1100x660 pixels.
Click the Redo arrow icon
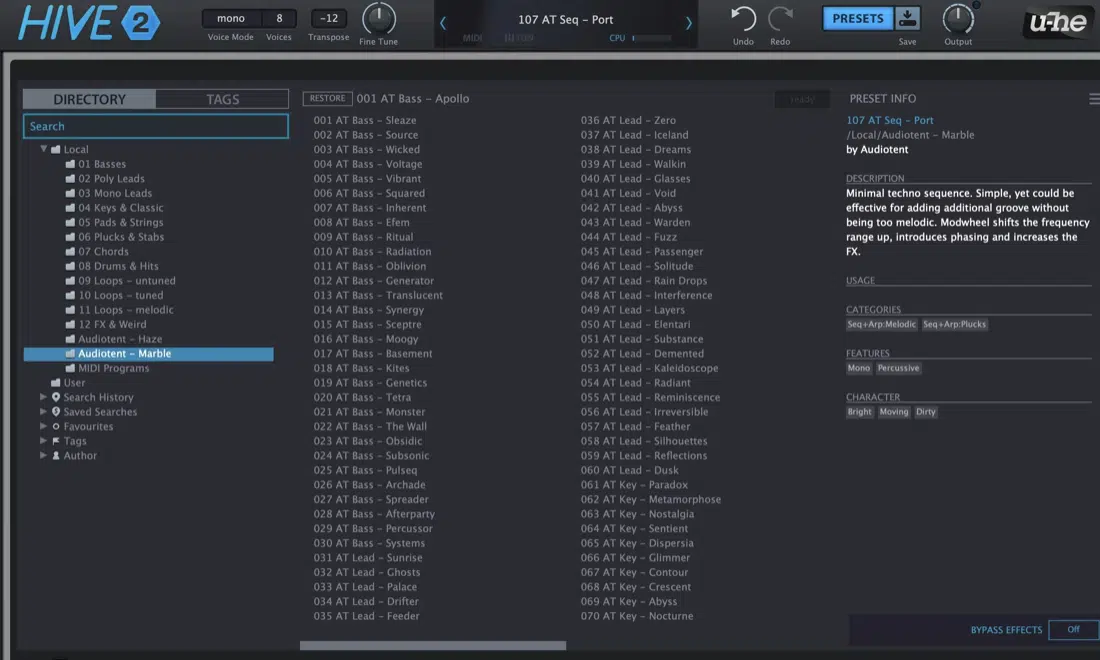click(780, 16)
